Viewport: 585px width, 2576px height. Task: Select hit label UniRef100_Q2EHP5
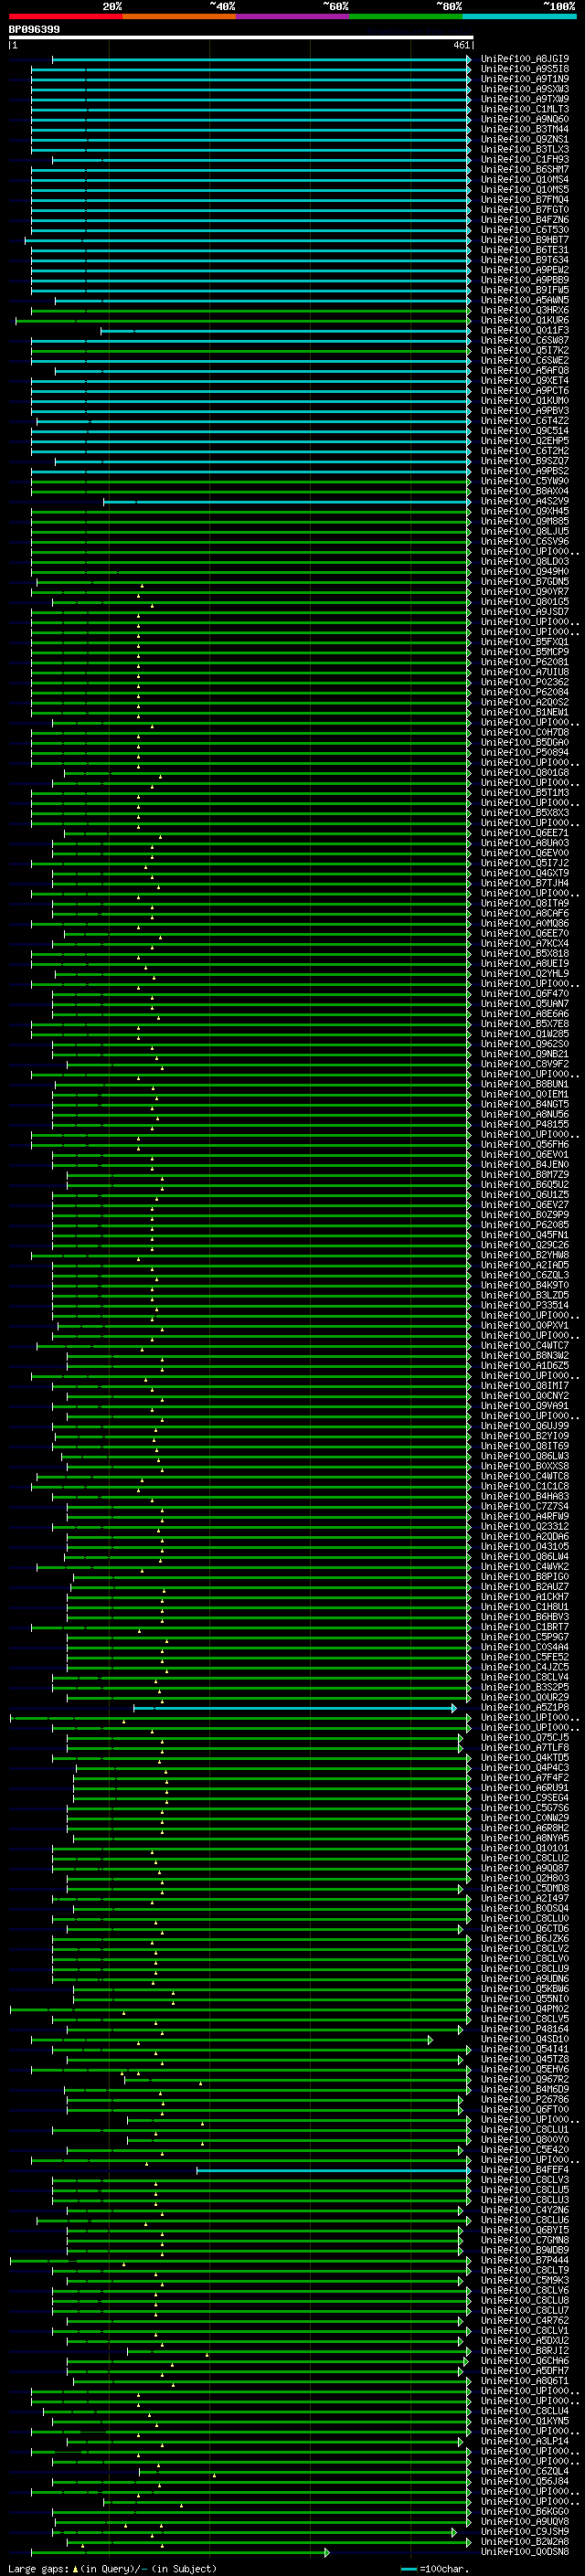click(524, 441)
